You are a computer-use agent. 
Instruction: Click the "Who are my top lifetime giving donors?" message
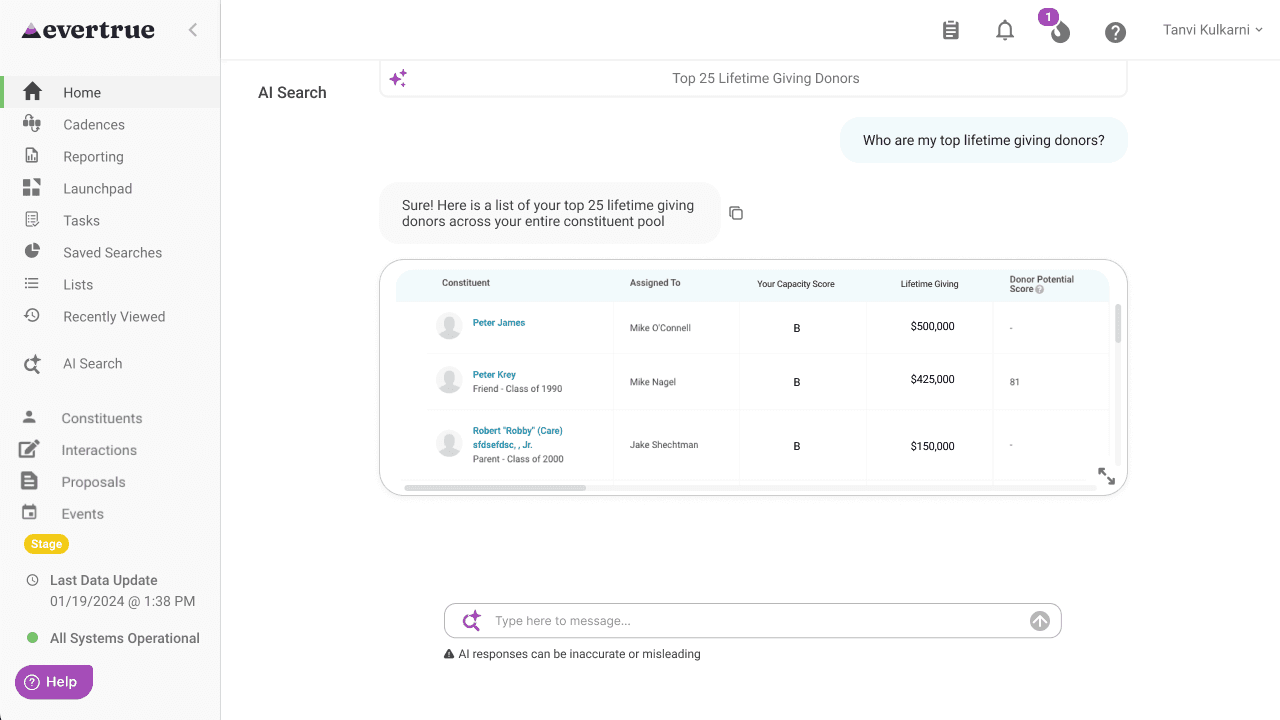(x=984, y=140)
